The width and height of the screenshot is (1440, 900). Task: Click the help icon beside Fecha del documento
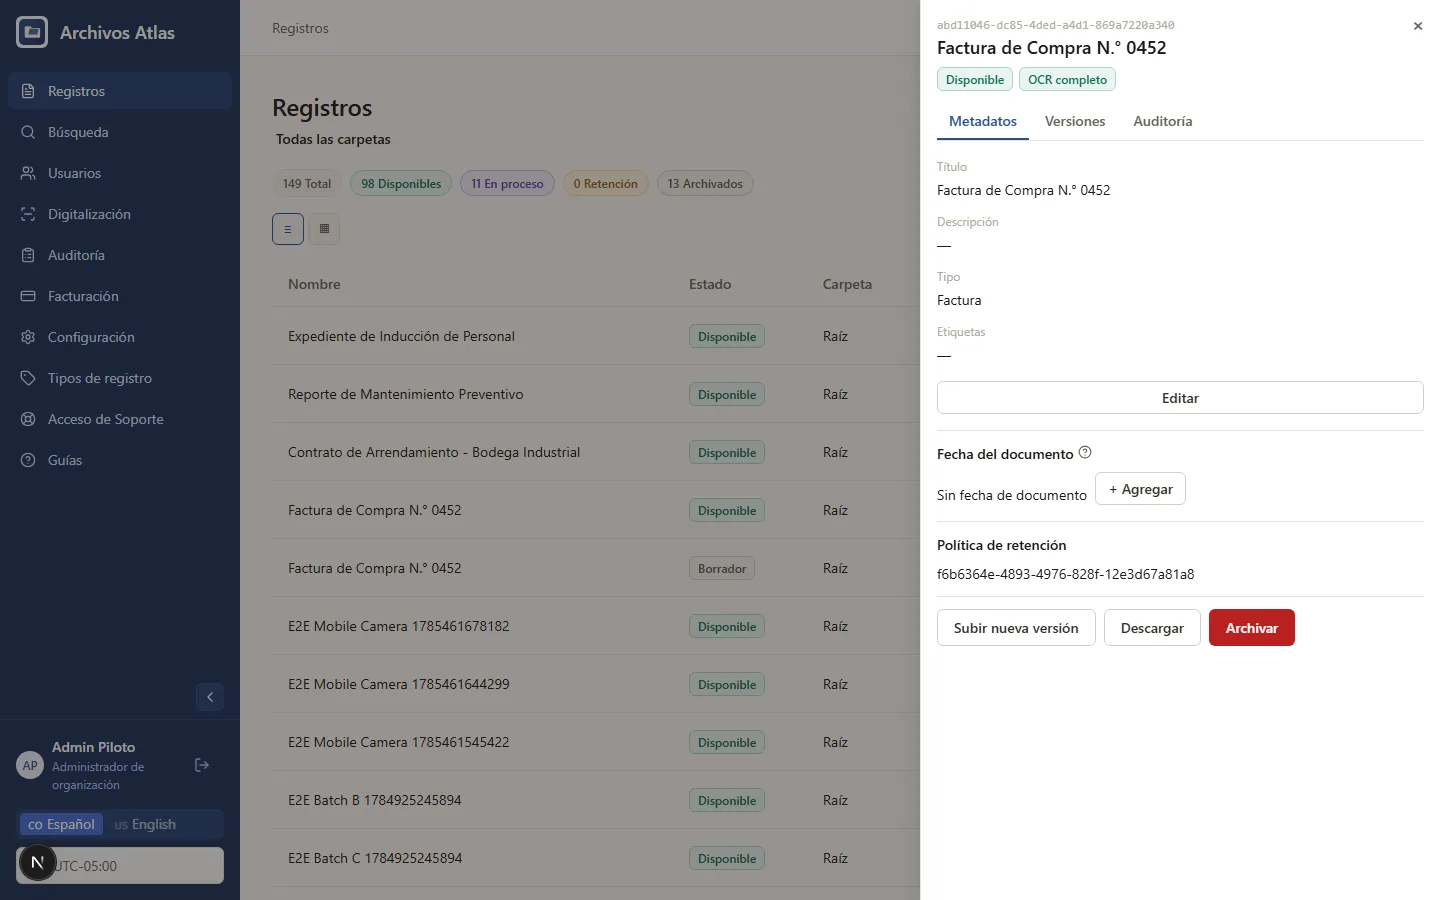click(1085, 453)
